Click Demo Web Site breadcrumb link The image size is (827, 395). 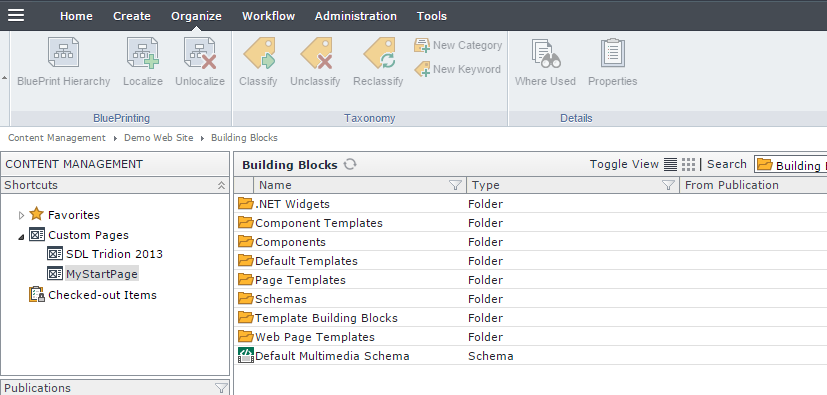[x=159, y=138]
